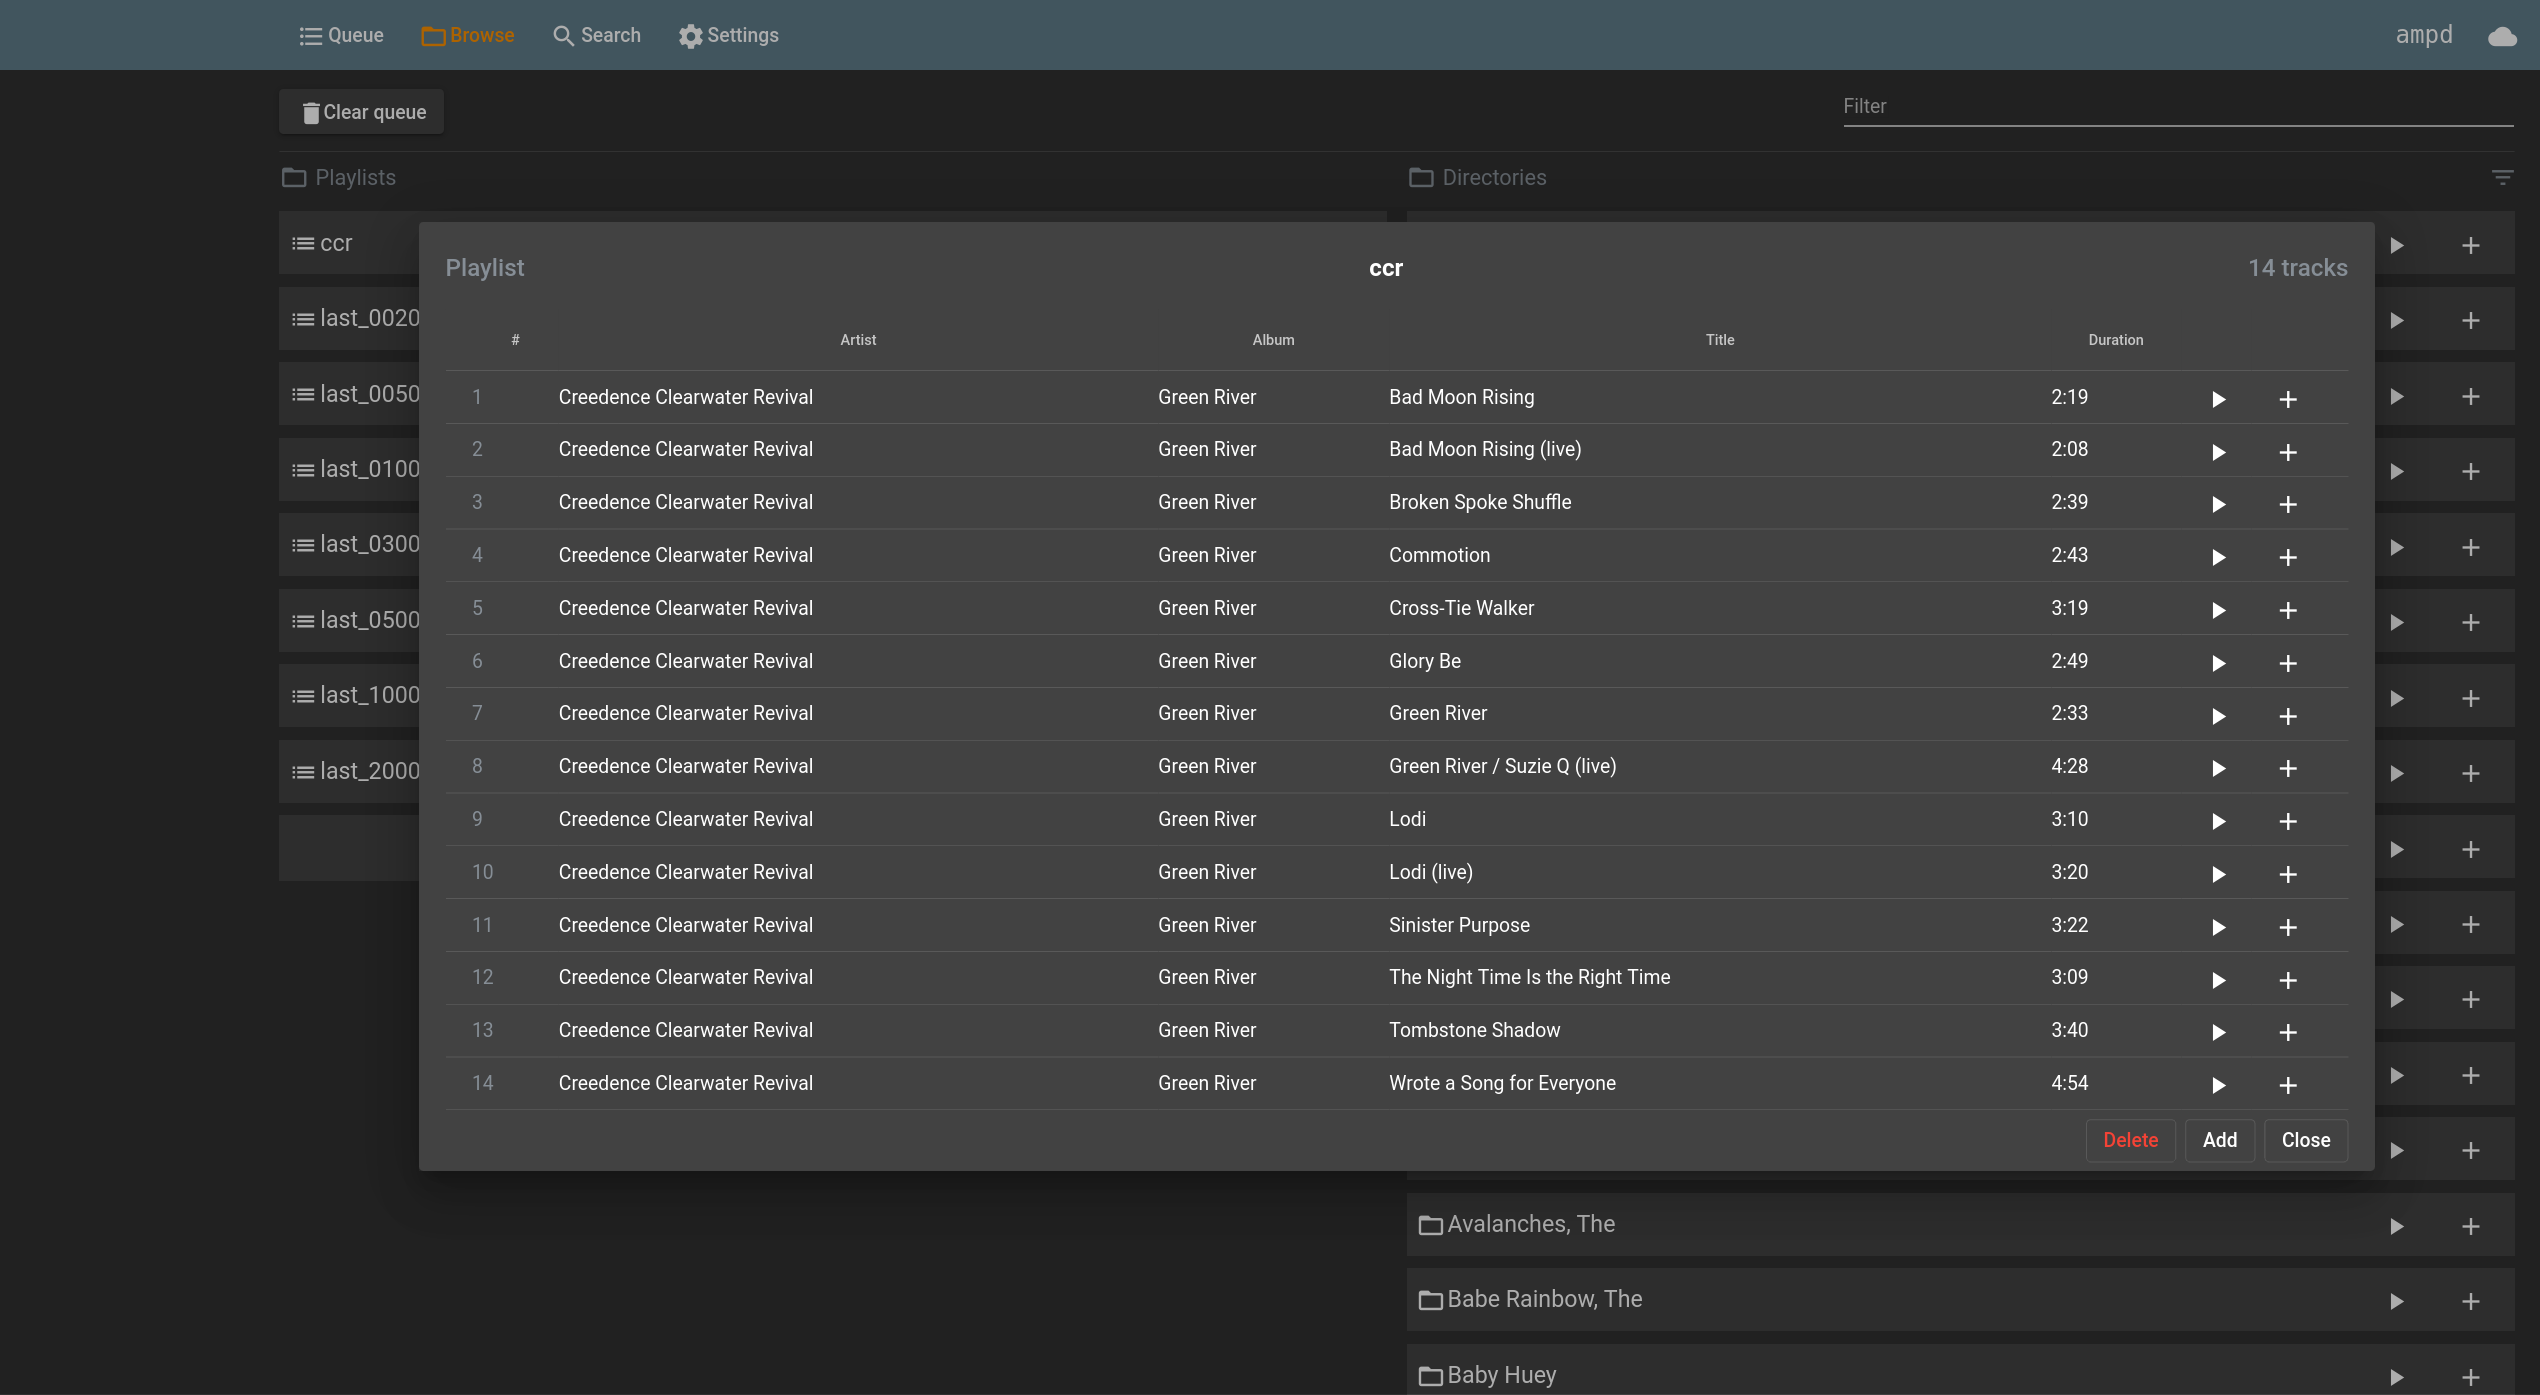Play the Glory Be track
This screenshot has width=2540, height=1395.
tap(2218, 663)
